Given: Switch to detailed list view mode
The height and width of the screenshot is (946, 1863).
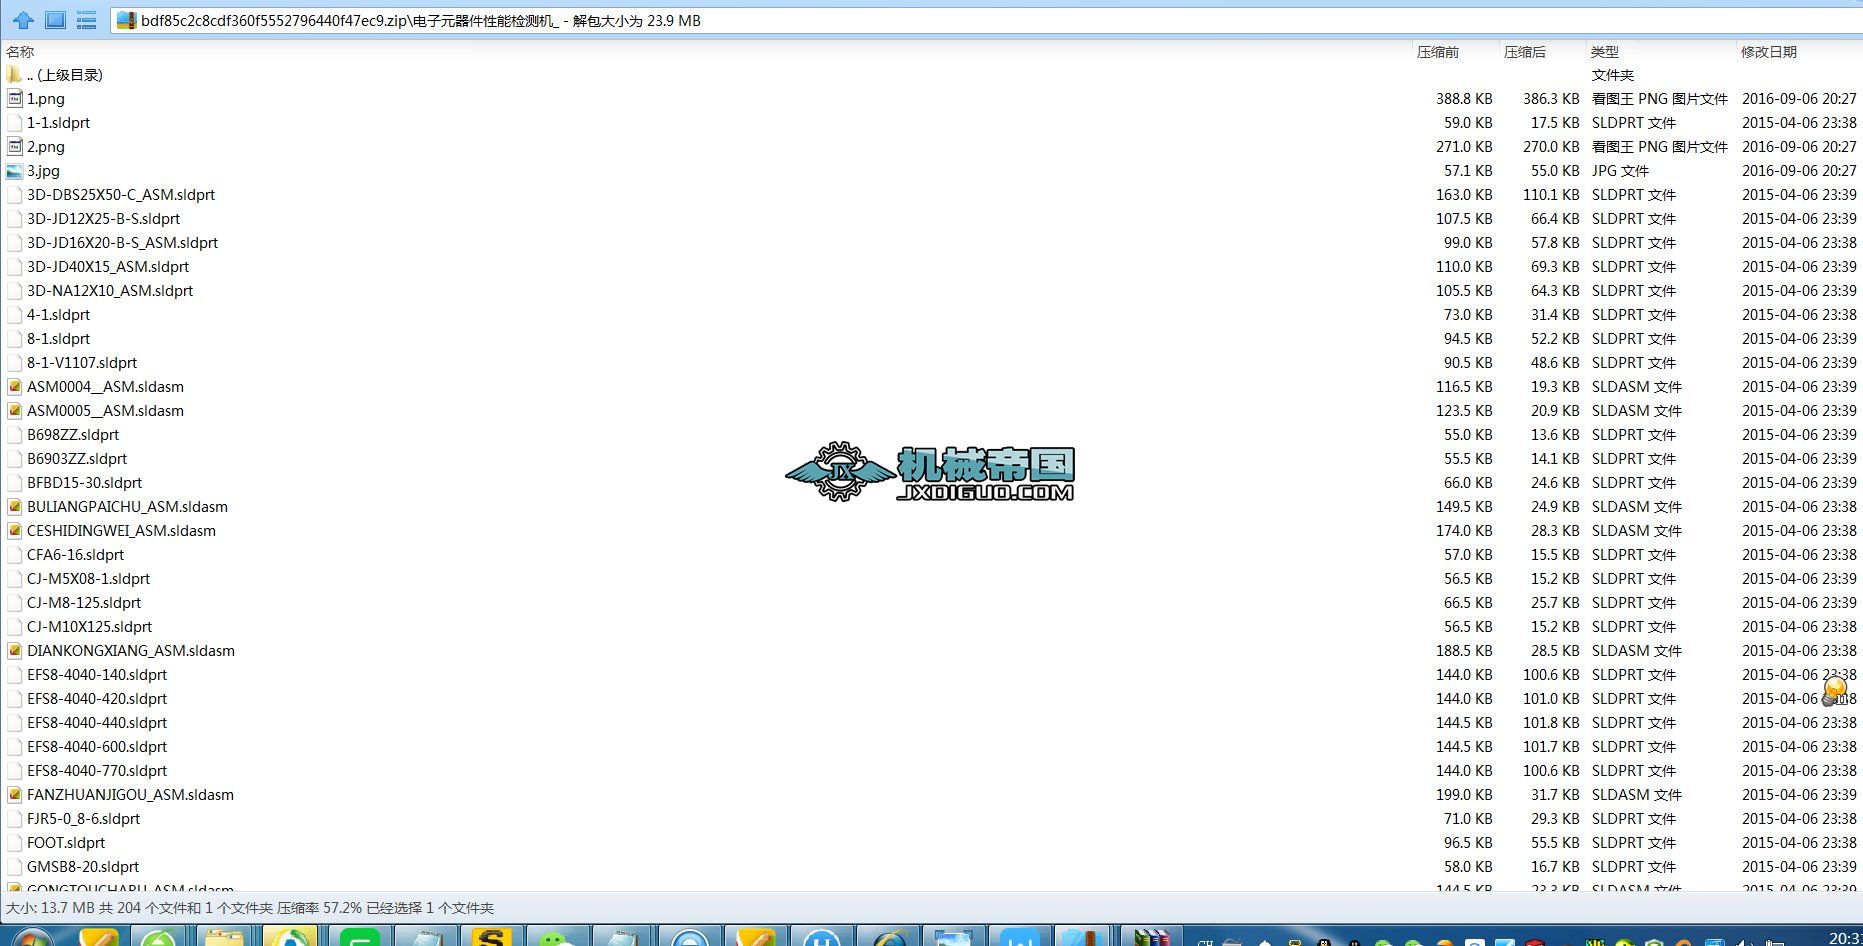Looking at the screenshot, I should click(87, 20).
